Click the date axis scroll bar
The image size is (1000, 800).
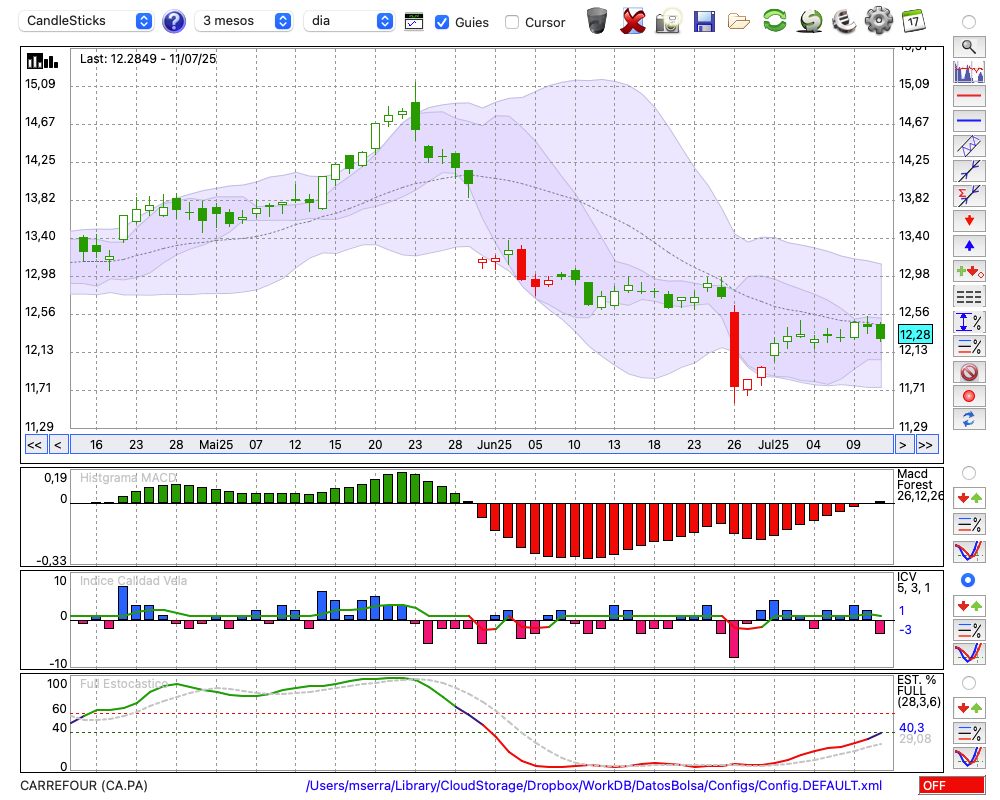pos(482,445)
